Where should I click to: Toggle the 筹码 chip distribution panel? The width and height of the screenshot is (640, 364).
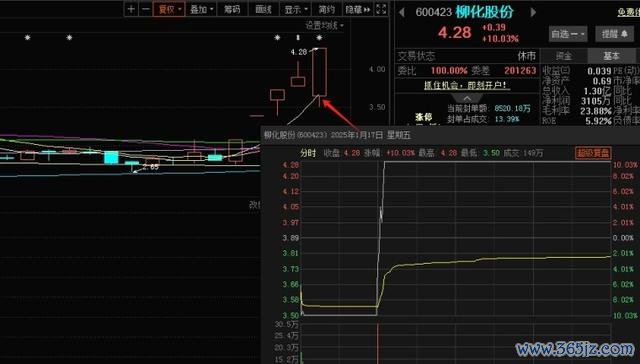point(232,9)
